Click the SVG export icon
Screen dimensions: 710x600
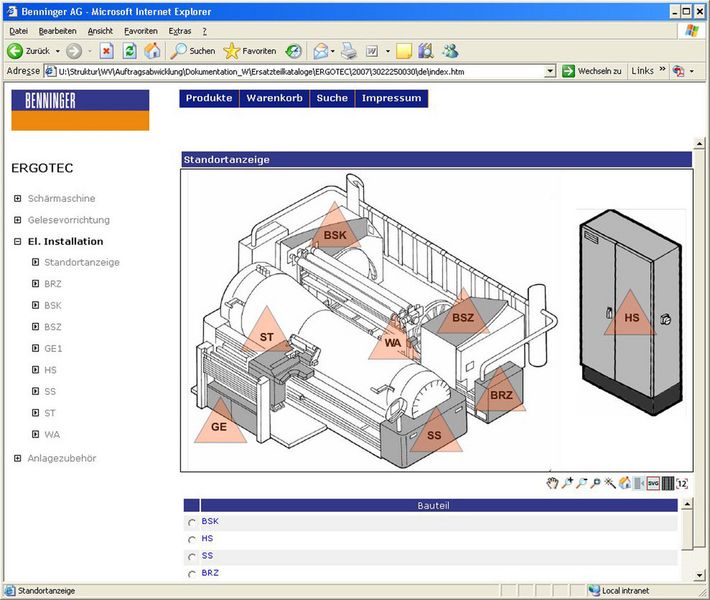coord(653,483)
